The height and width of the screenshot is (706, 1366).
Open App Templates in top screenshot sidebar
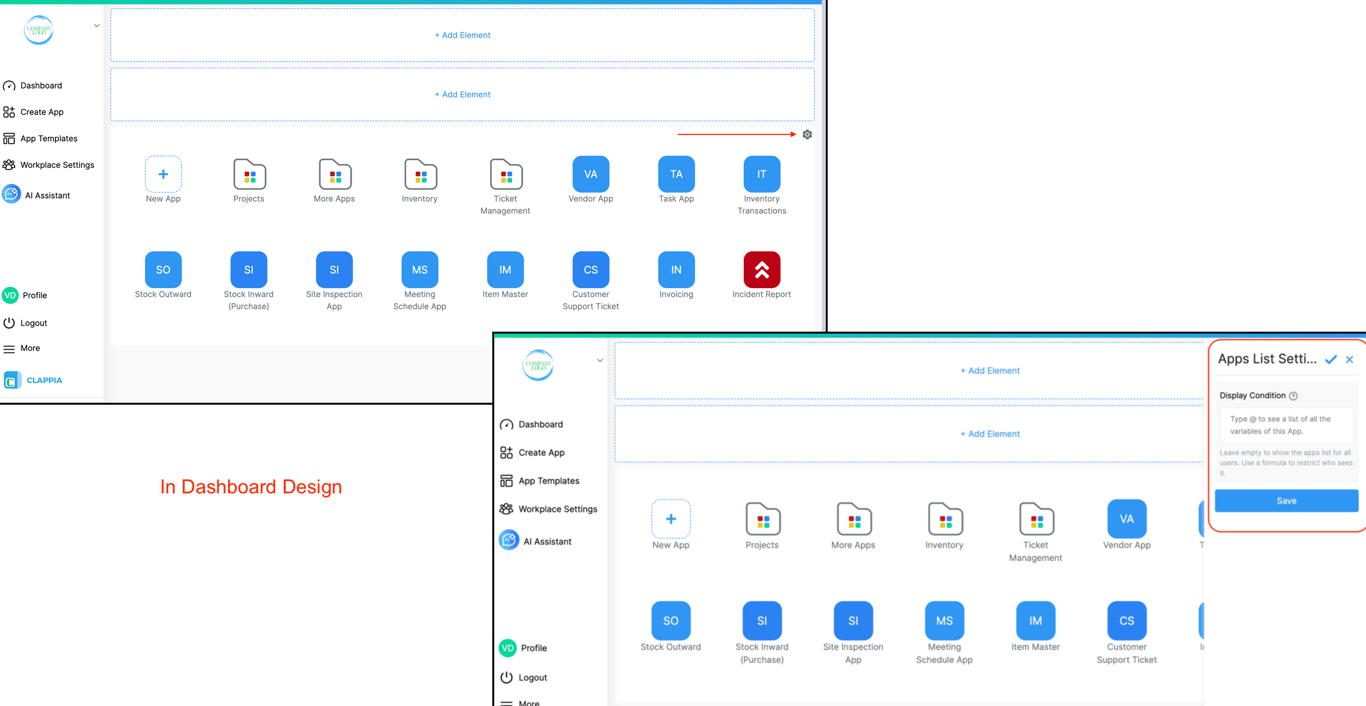40,139
